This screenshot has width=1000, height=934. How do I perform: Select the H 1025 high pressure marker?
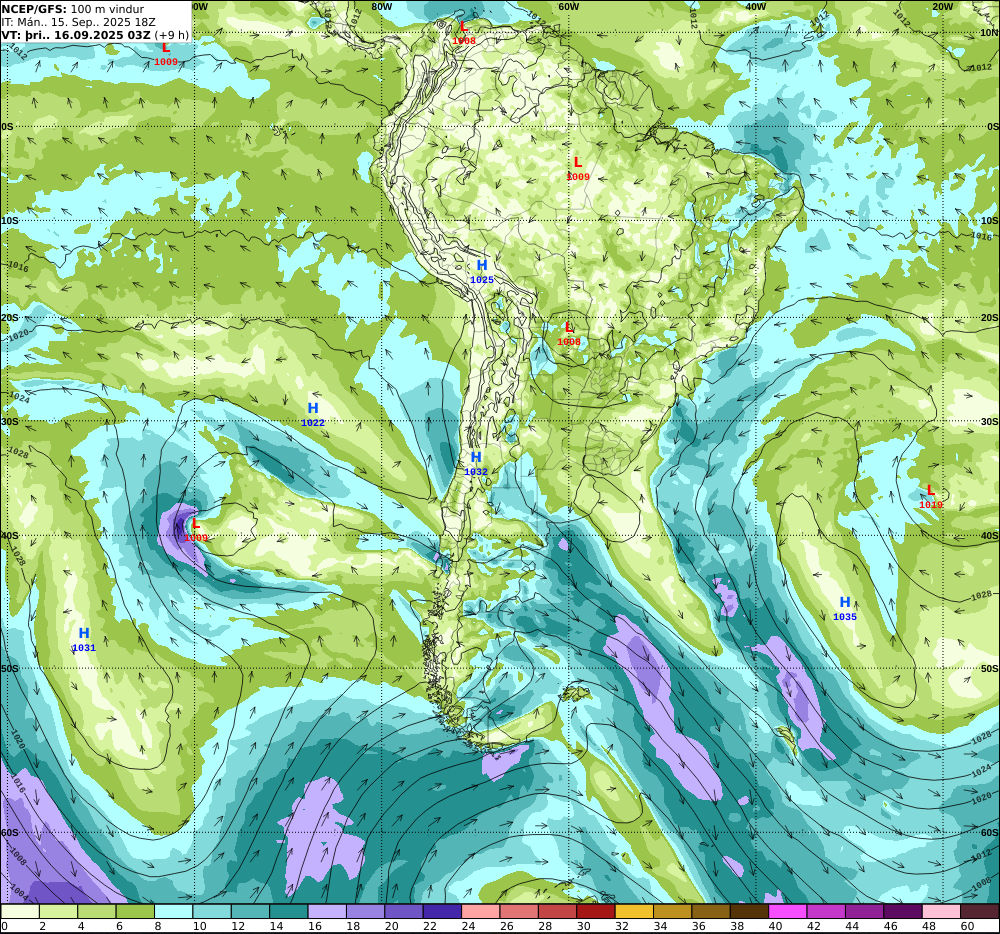[482, 272]
